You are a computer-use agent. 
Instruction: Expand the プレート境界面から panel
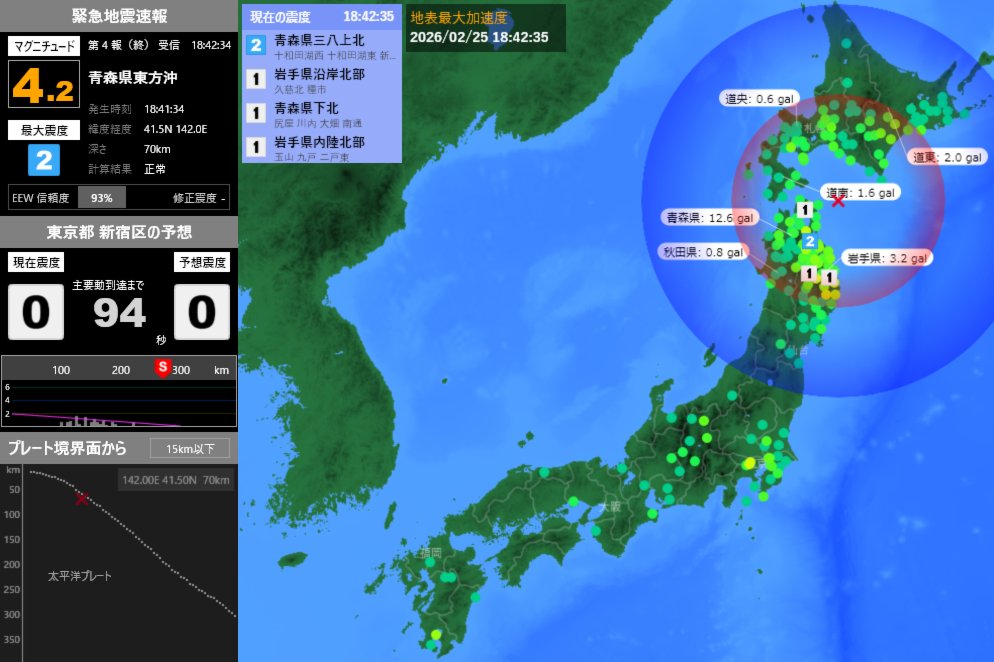[70, 449]
